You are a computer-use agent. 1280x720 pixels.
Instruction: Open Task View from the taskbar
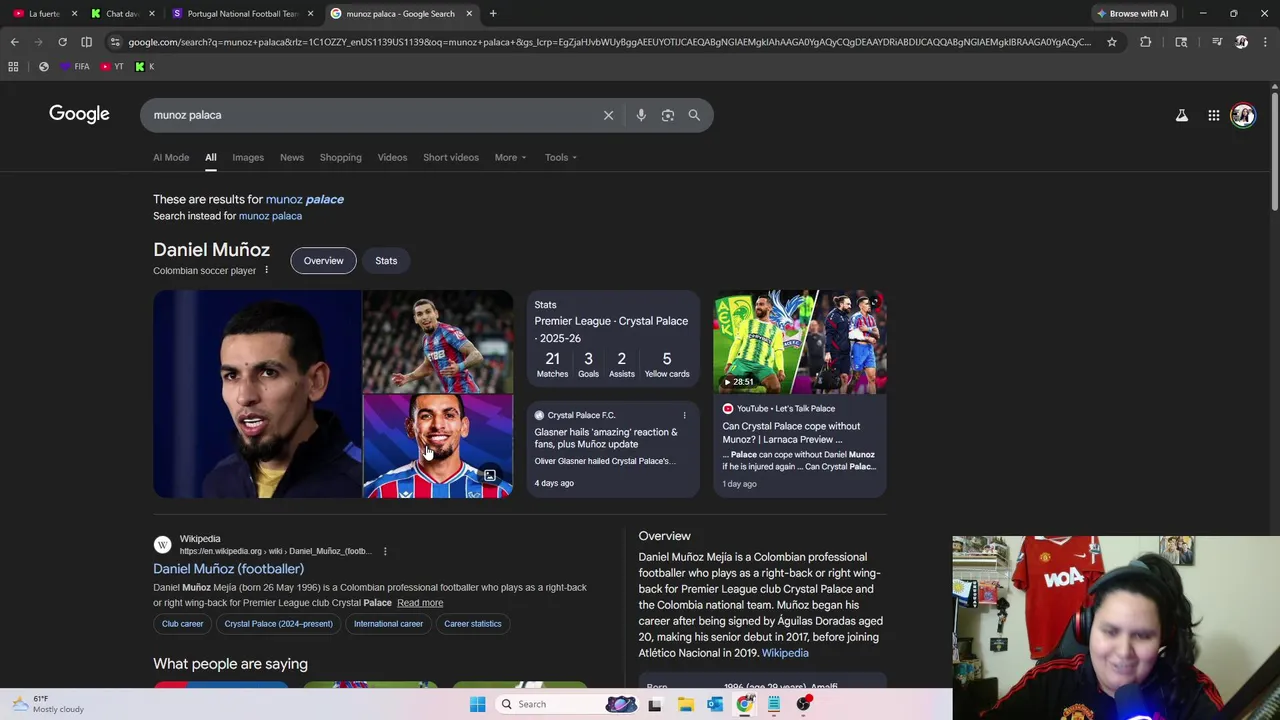click(655, 704)
